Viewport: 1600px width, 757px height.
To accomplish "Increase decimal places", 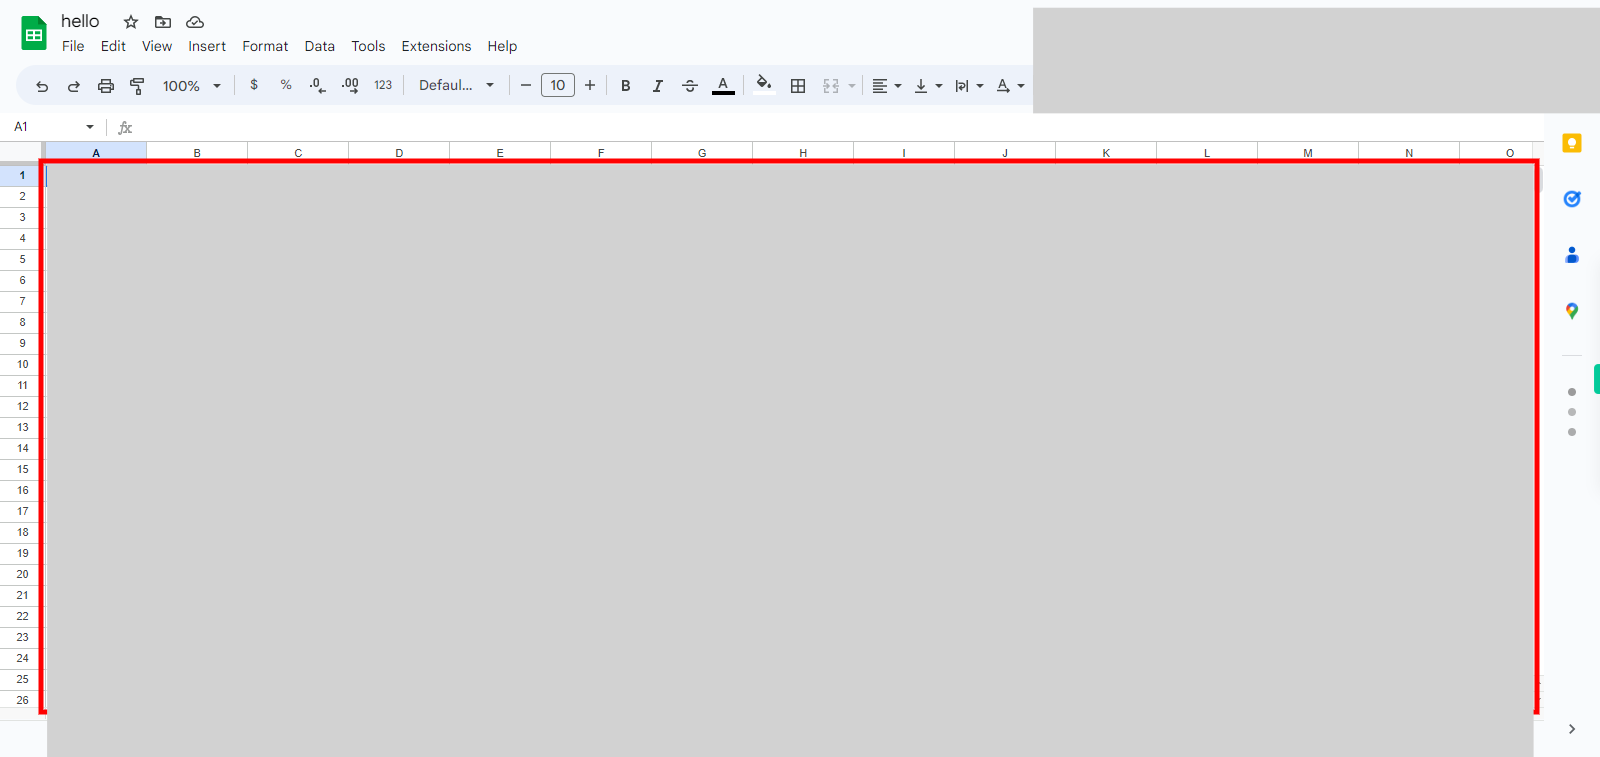I will click(x=350, y=85).
